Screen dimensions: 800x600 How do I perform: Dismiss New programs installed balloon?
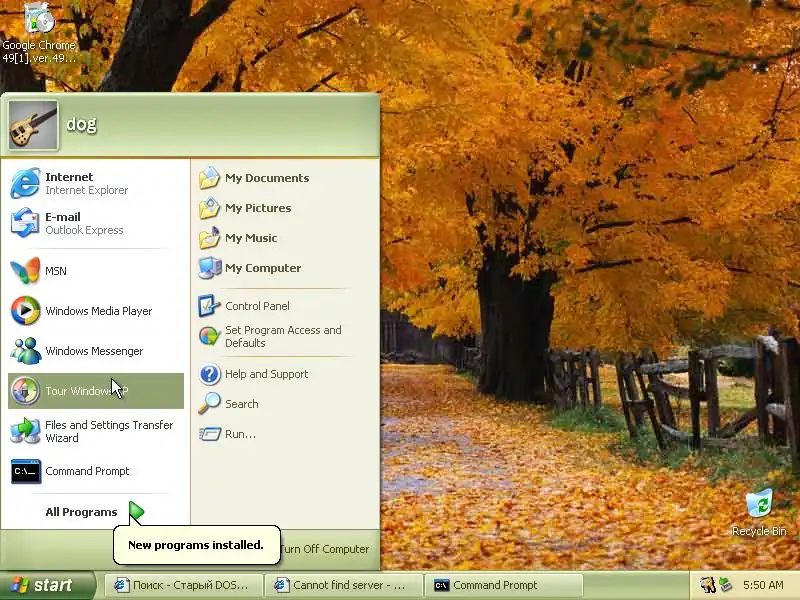pos(196,545)
